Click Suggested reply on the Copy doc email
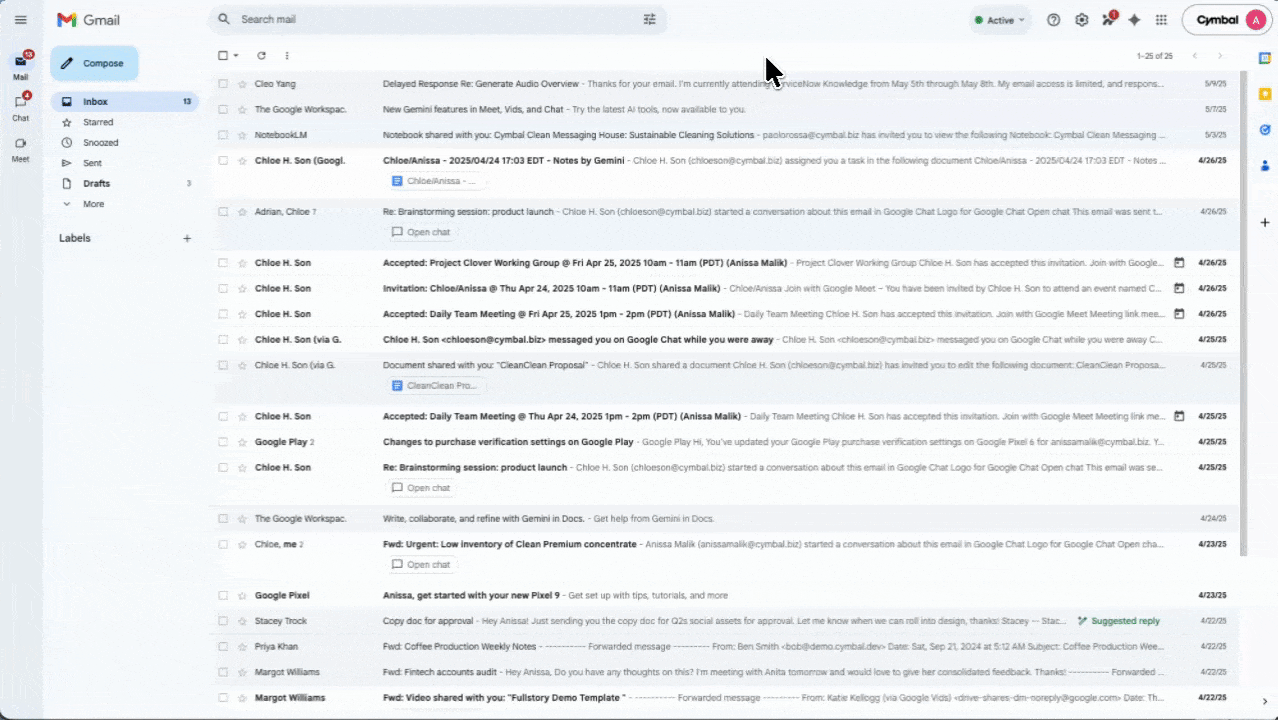1278x720 pixels. click(1118, 620)
